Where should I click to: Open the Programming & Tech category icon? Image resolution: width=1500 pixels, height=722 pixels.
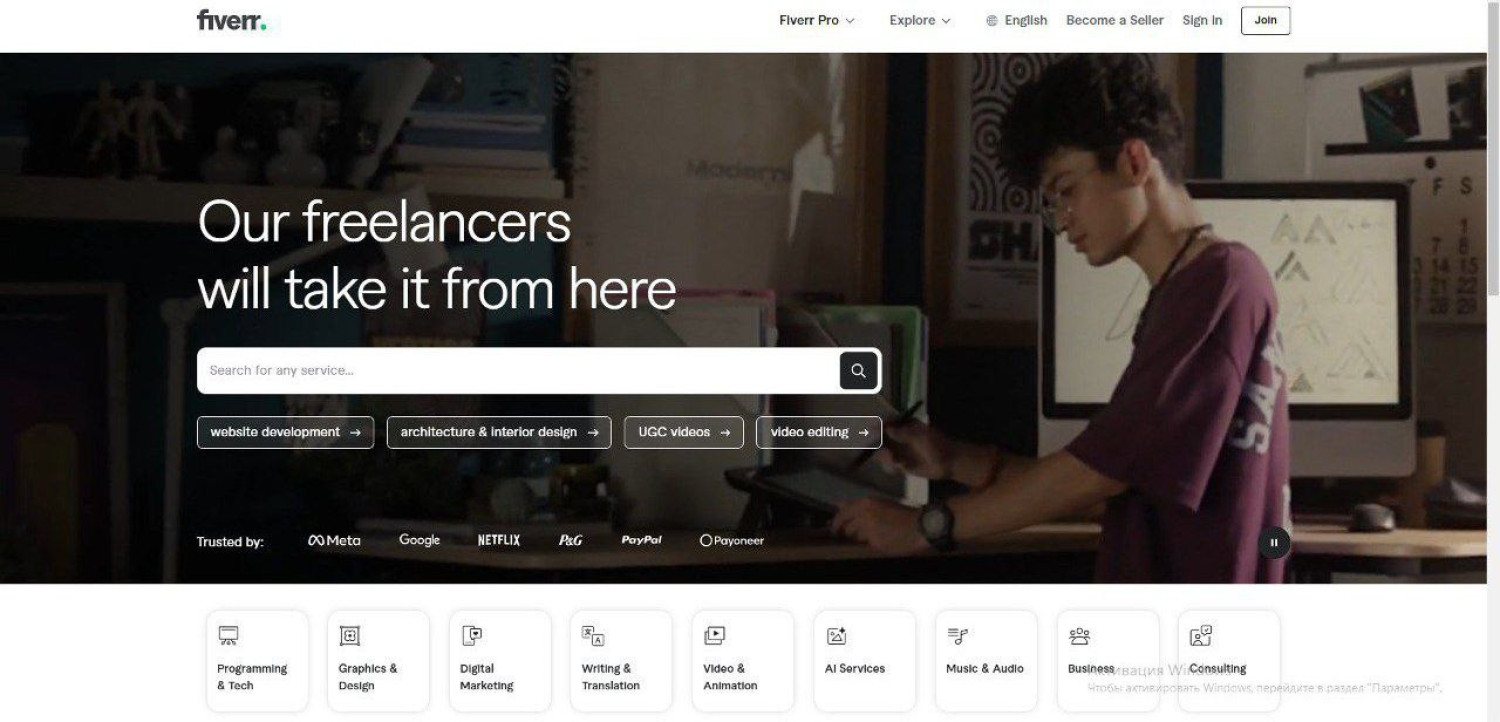pos(229,636)
